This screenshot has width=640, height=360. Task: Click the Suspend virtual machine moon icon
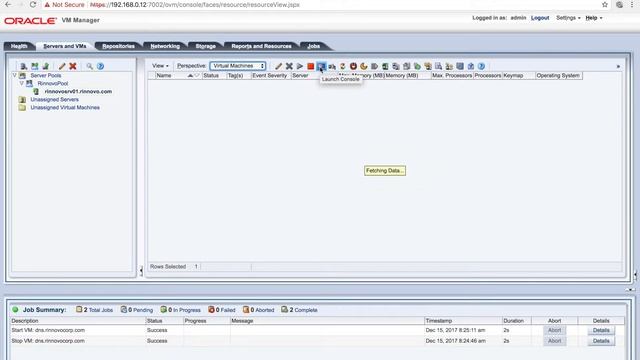[x=364, y=66]
